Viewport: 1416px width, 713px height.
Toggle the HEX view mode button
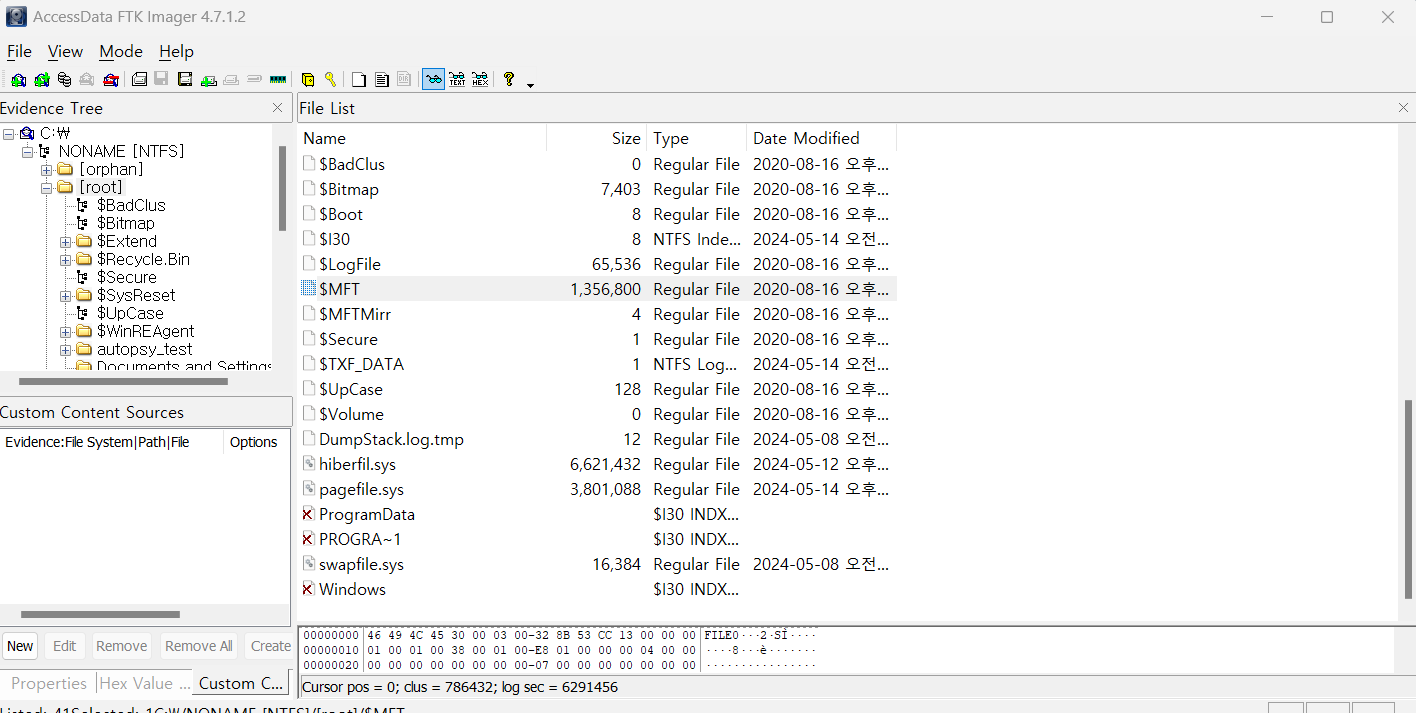coord(480,79)
